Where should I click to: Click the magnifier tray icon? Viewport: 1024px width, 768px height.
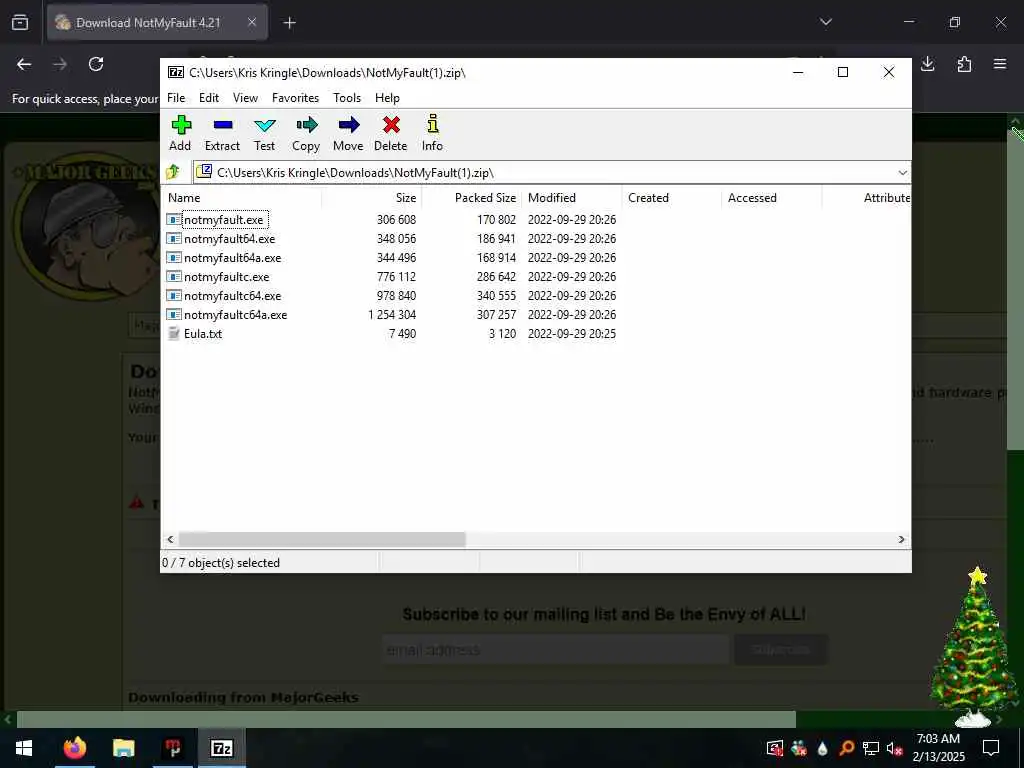[846, 748]
